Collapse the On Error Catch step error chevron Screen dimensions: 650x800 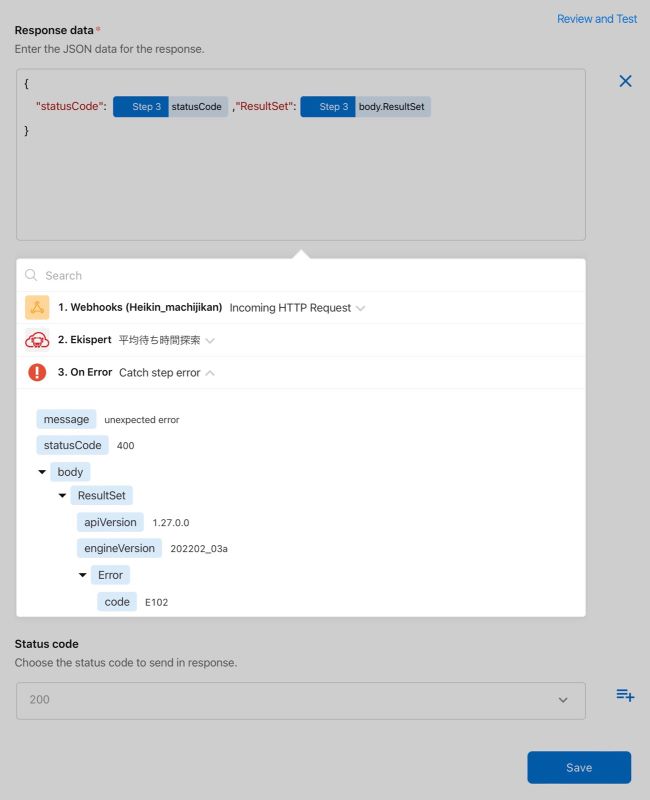tap(210, 373)
